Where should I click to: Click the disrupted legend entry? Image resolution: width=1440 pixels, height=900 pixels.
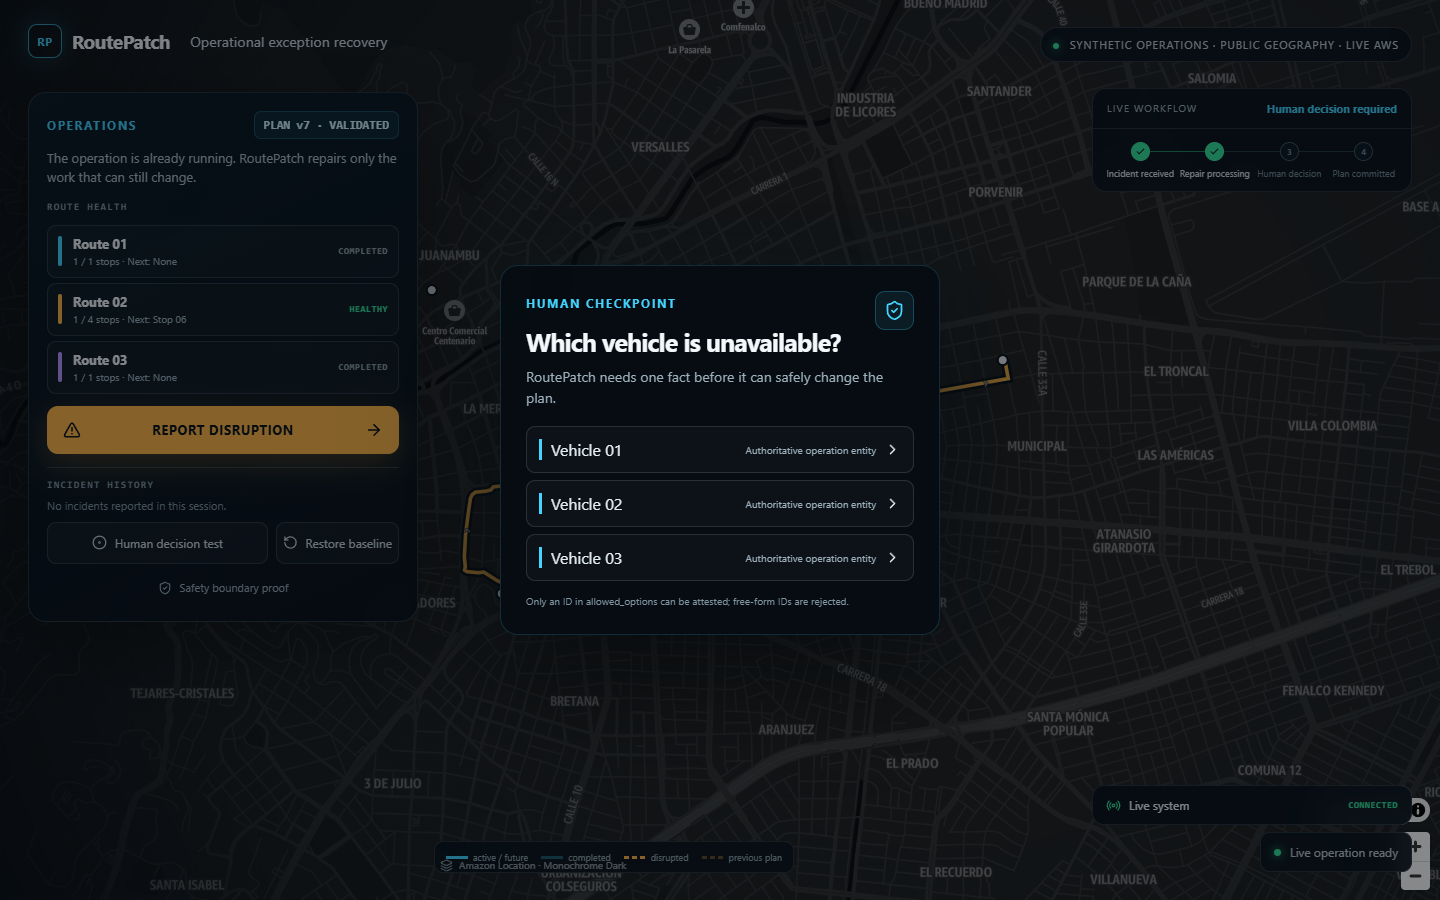pyautogui.click(x=656, y=858)
